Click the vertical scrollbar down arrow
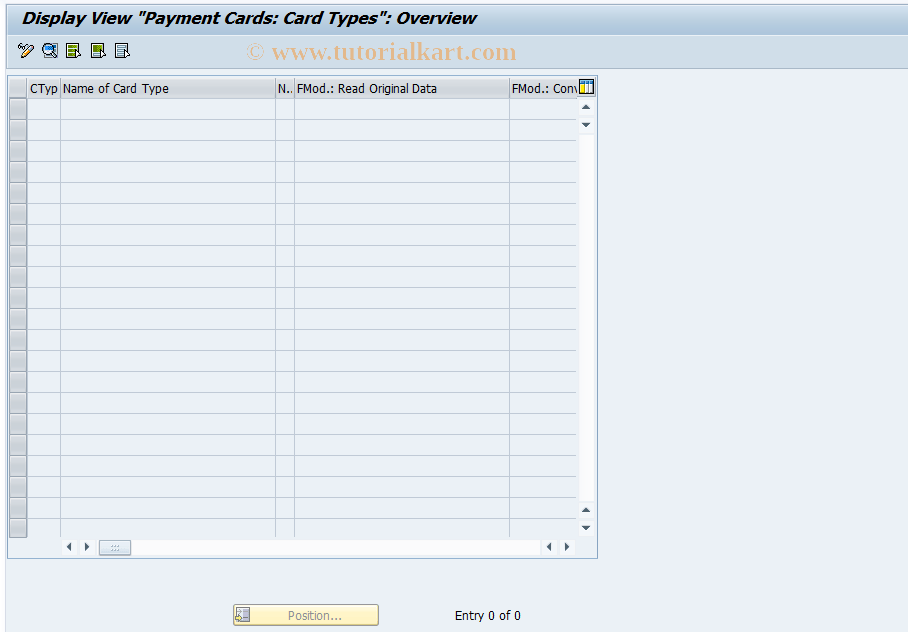This screenshot has width=908, height=632. point(585,527)
